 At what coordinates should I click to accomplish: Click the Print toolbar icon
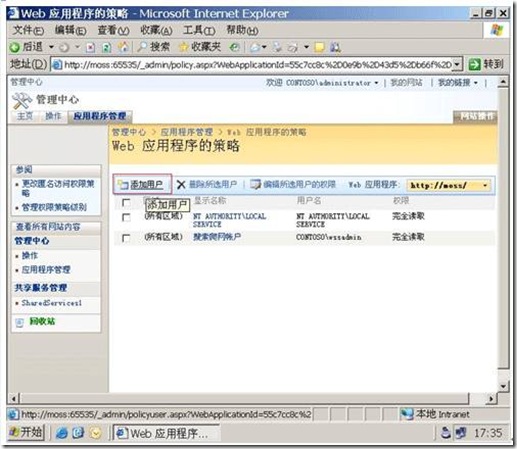[x=277, y=47]
